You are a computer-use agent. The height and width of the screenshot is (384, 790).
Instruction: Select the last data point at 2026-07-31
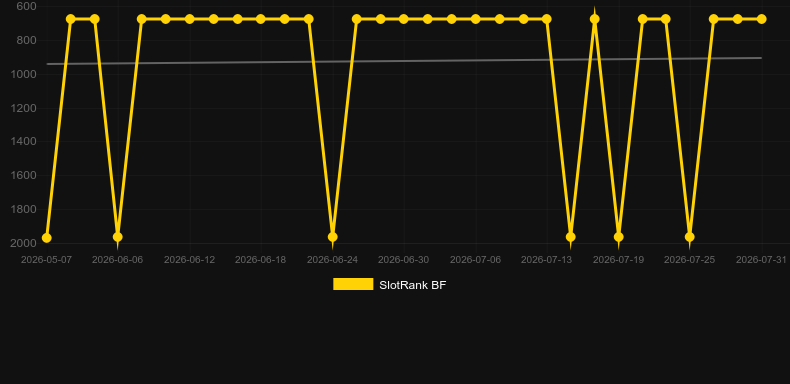[x=761, y=19]
